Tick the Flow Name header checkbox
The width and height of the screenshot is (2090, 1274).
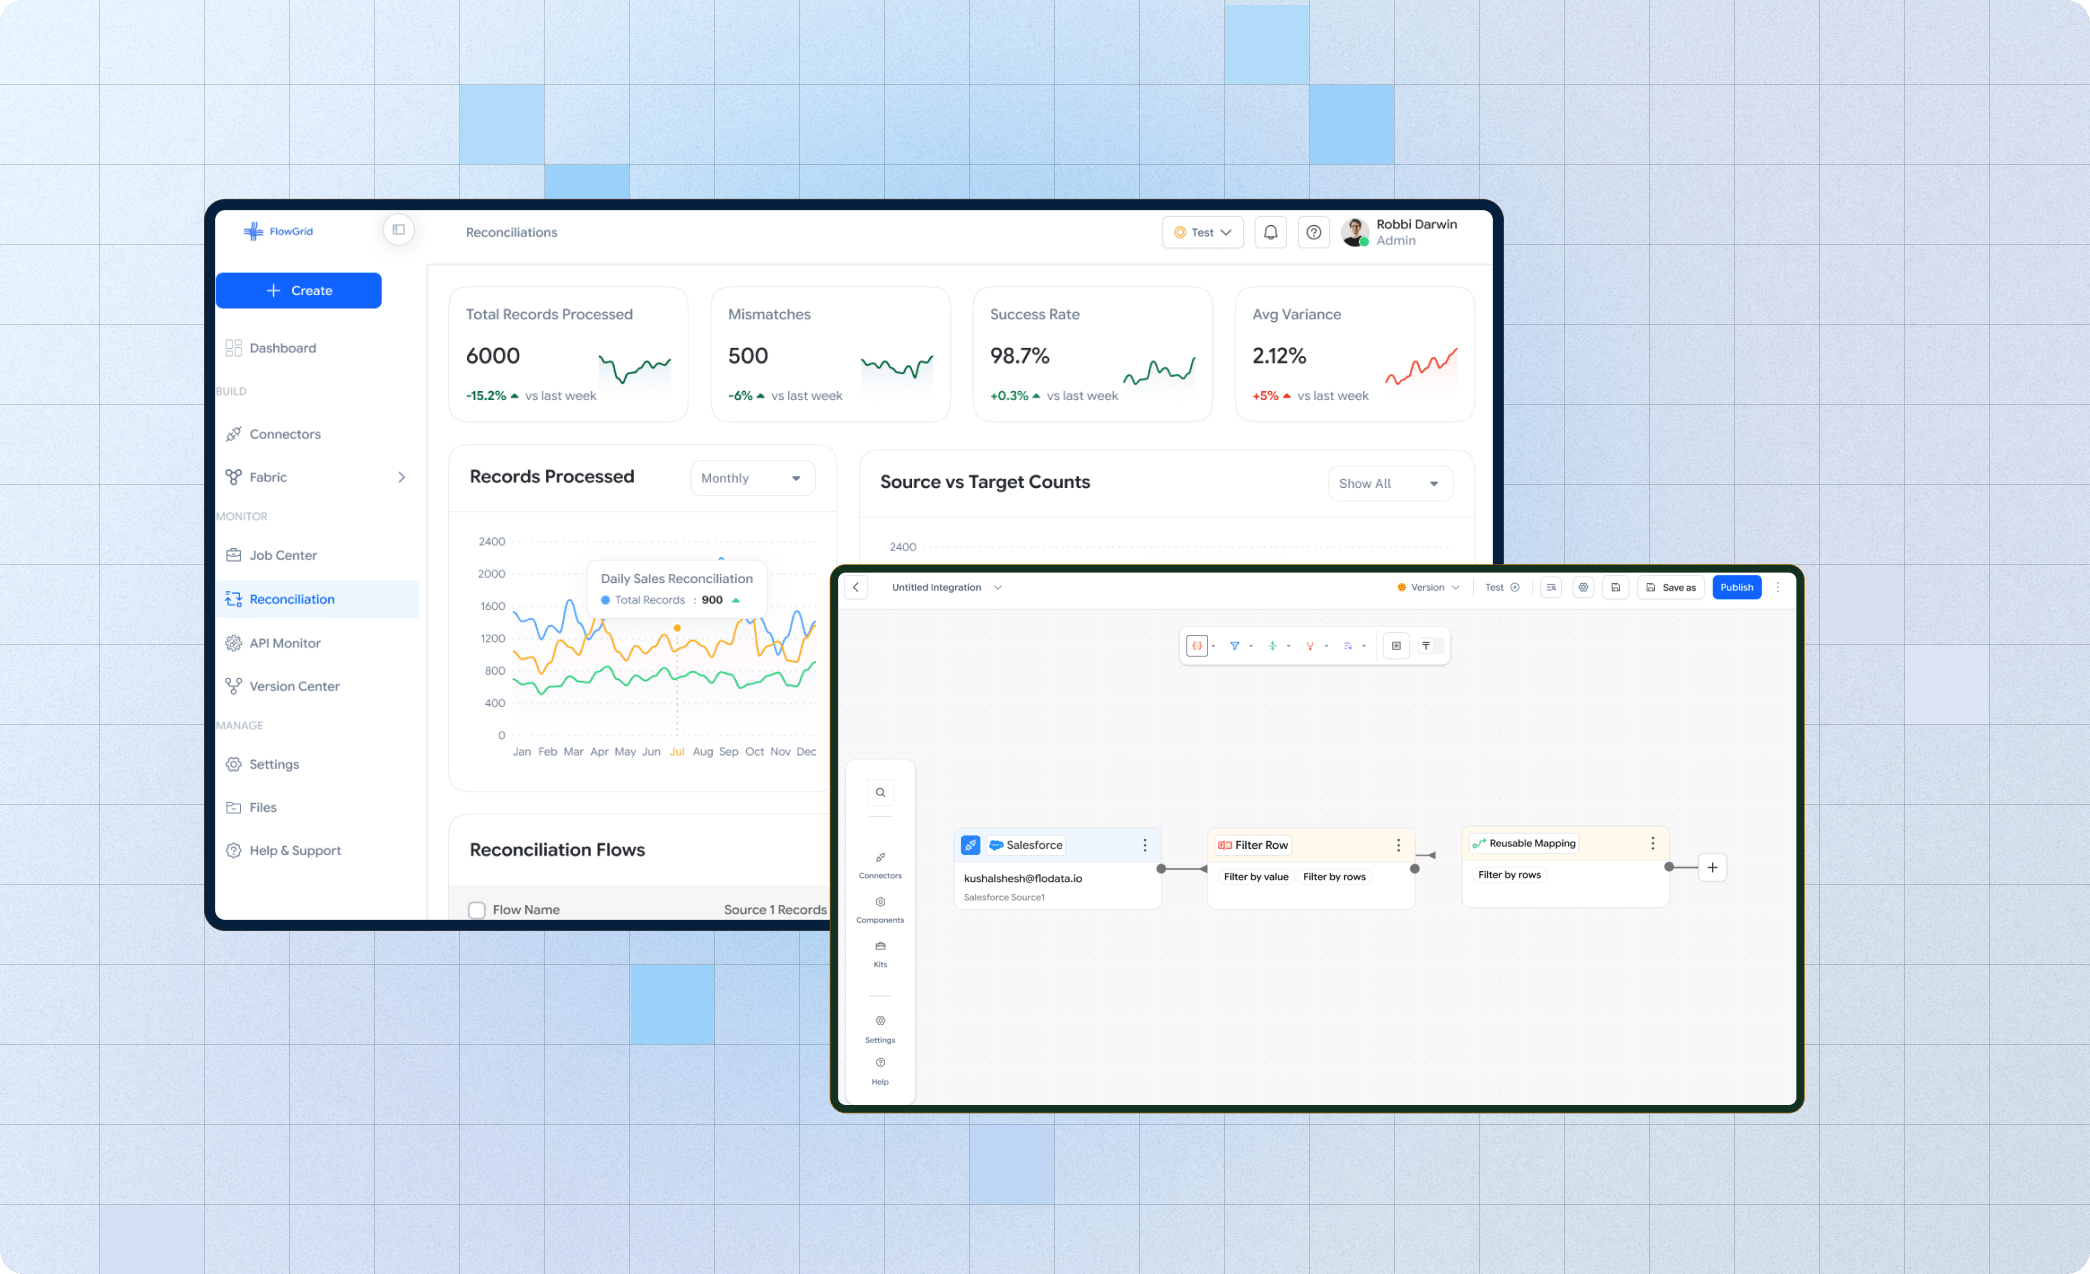coord(477,910)
